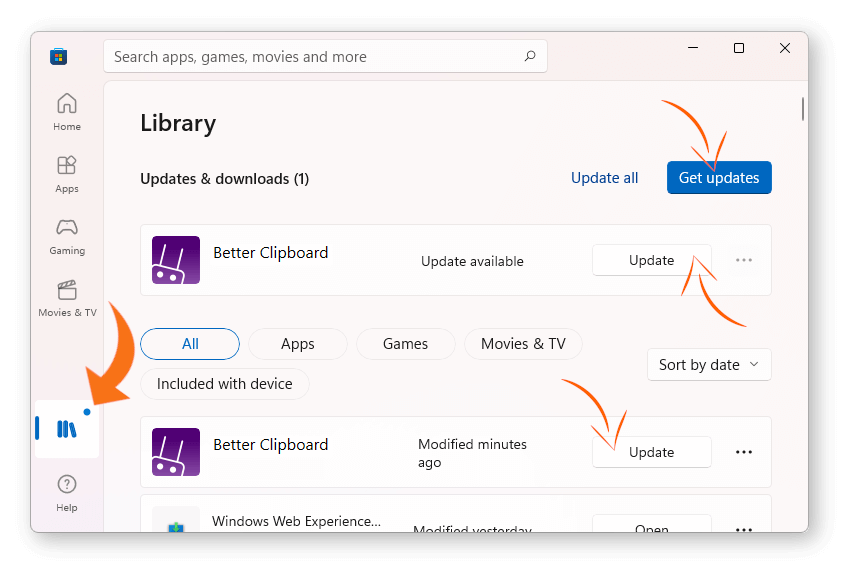This screenshot has width=862, height=583.
Task: Go to Home in sidebar
Action: (67, 112)
